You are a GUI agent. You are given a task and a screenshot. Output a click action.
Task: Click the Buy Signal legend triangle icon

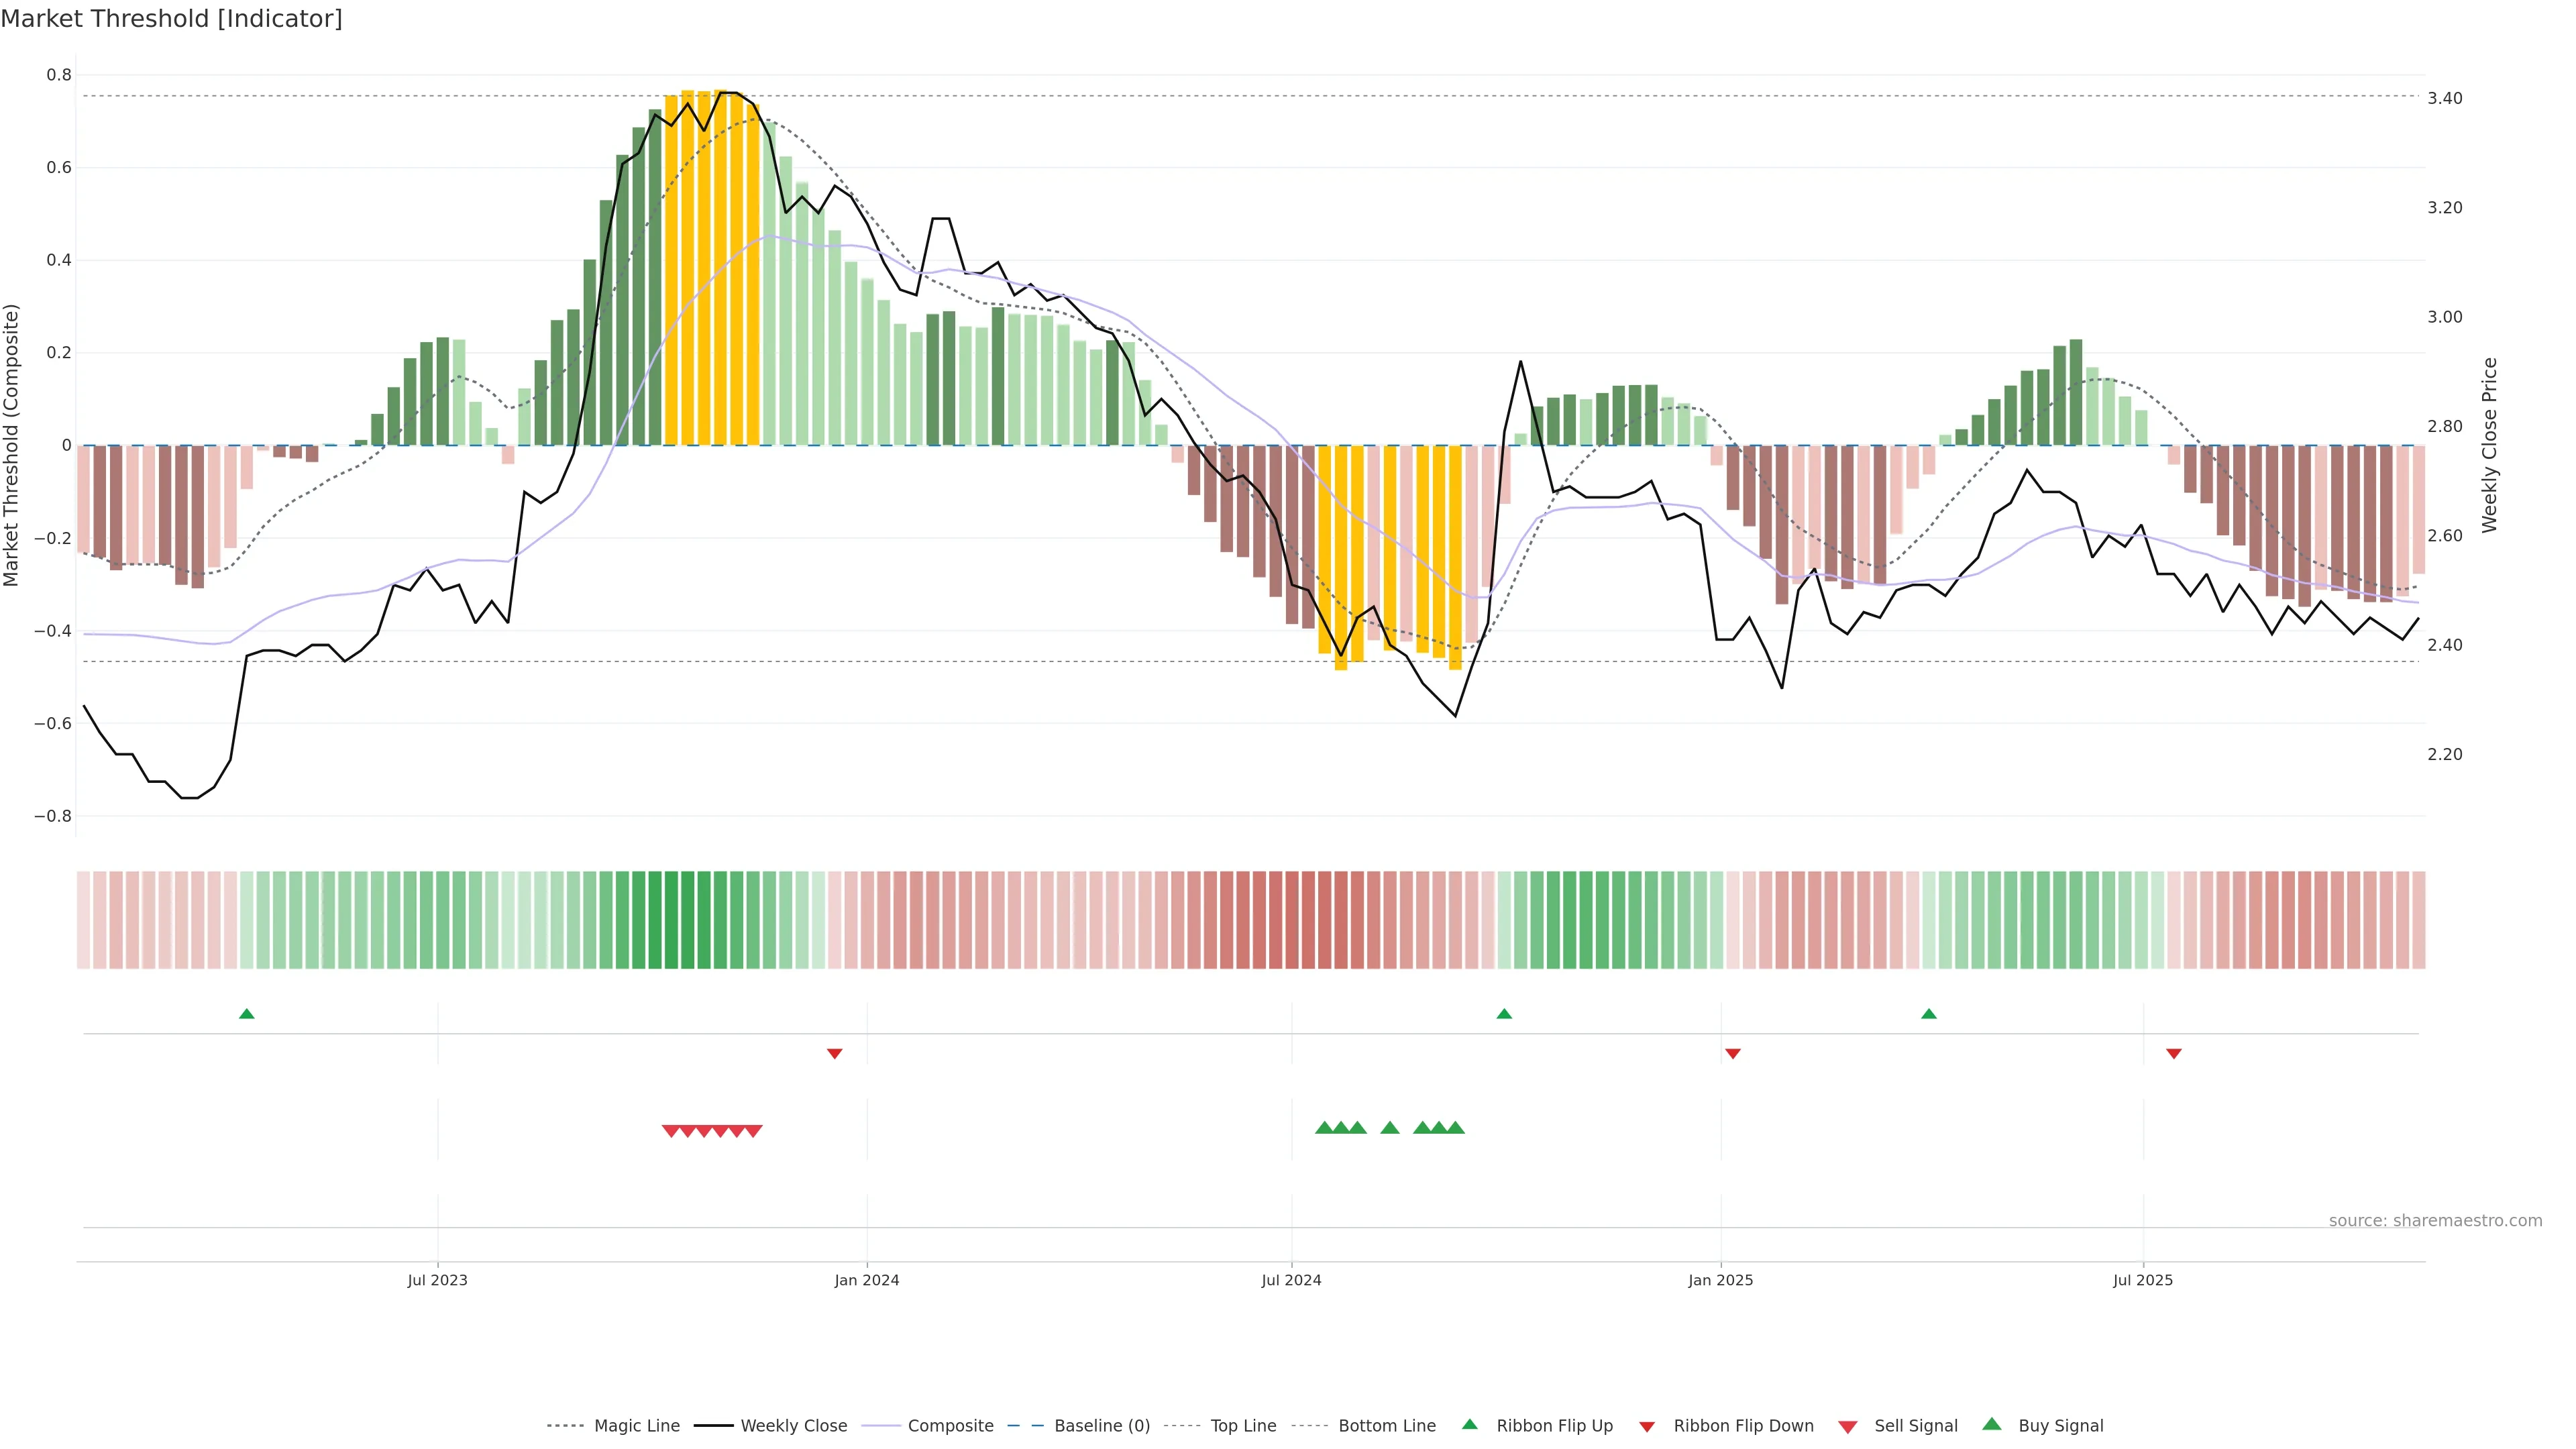(1992, 1424)
